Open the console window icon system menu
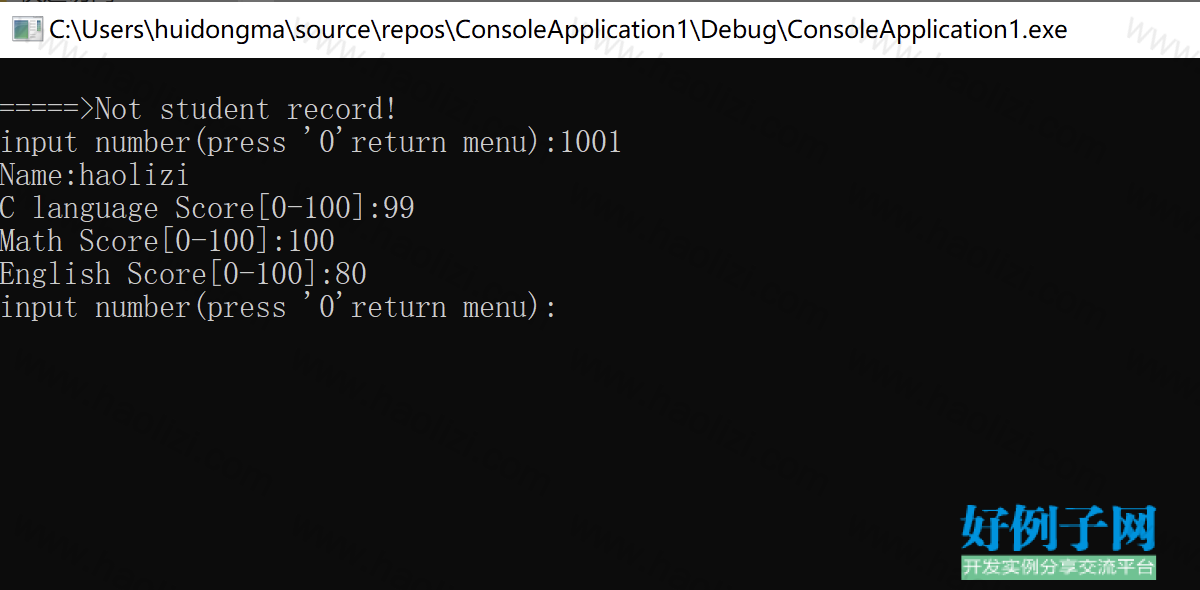Image resolution: width=1200 pixels, height=590 pixels. pyautogui.click(x=26, y=29)
